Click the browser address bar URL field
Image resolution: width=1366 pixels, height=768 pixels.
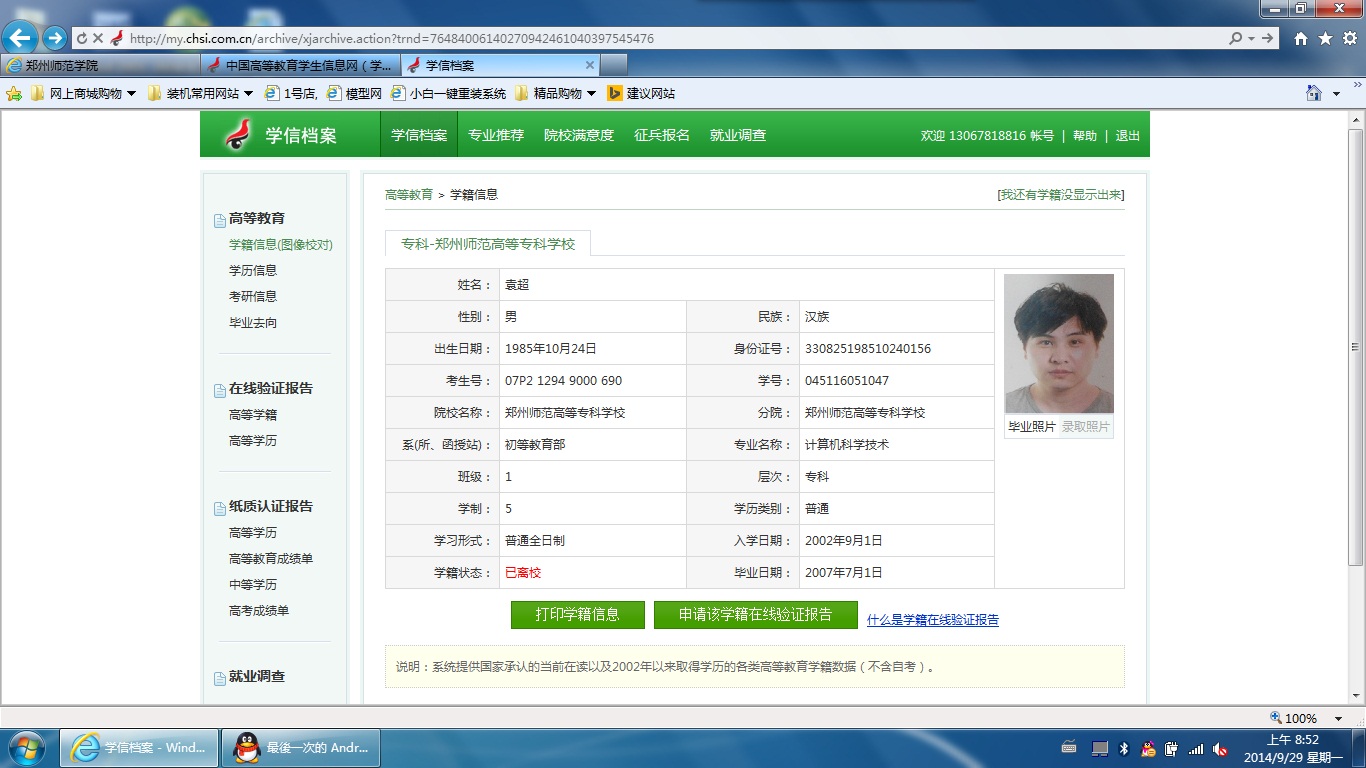650,39
